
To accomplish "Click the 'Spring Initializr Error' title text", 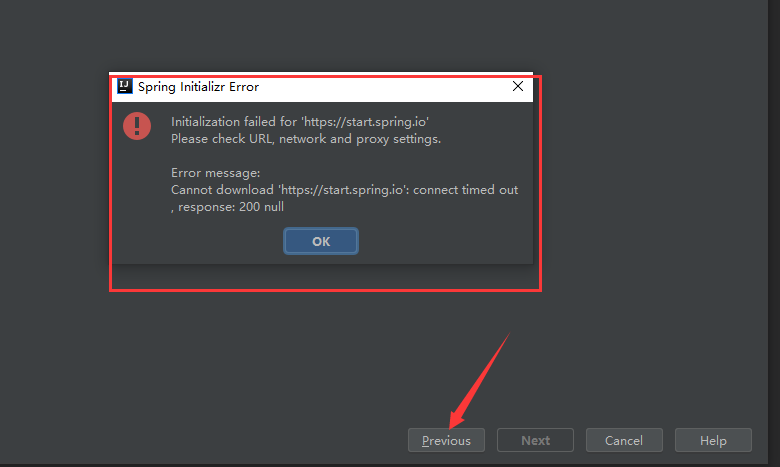I will [198, 87].
